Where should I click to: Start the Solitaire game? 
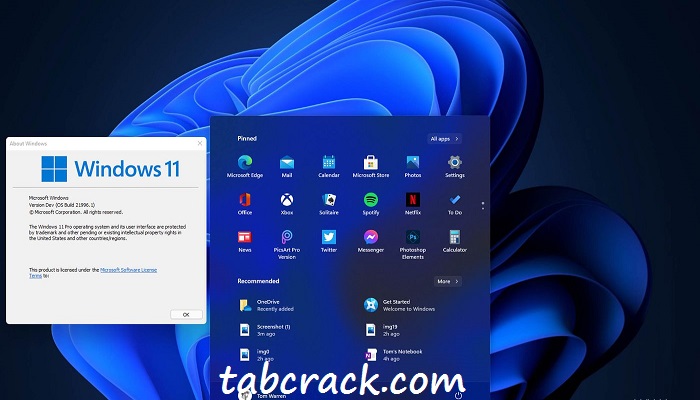click(329, 204)
